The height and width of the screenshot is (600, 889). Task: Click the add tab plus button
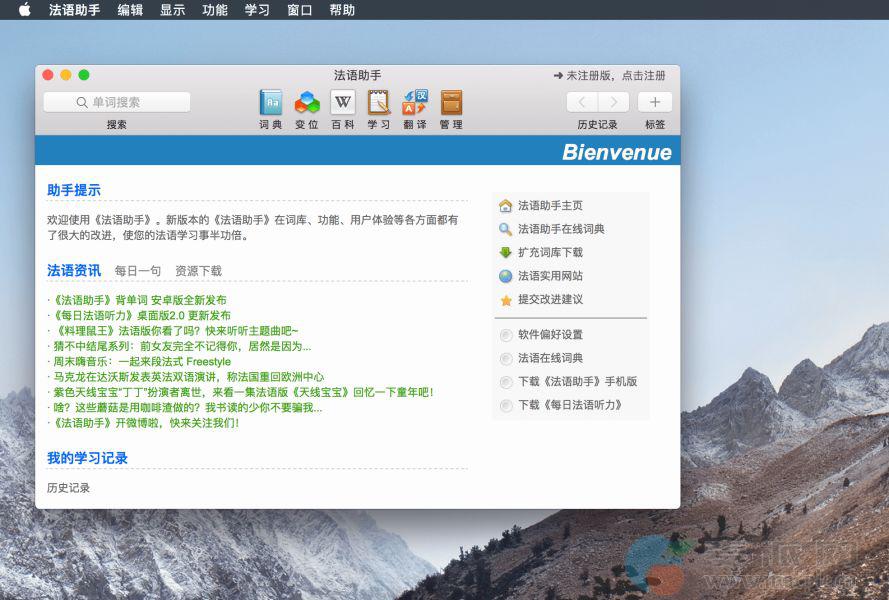point(655,102)
